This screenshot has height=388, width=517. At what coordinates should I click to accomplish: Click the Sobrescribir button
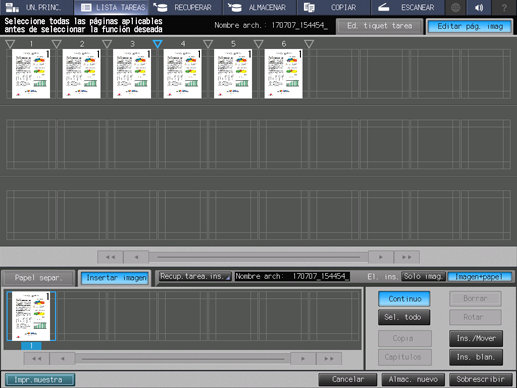click(480, 380)
